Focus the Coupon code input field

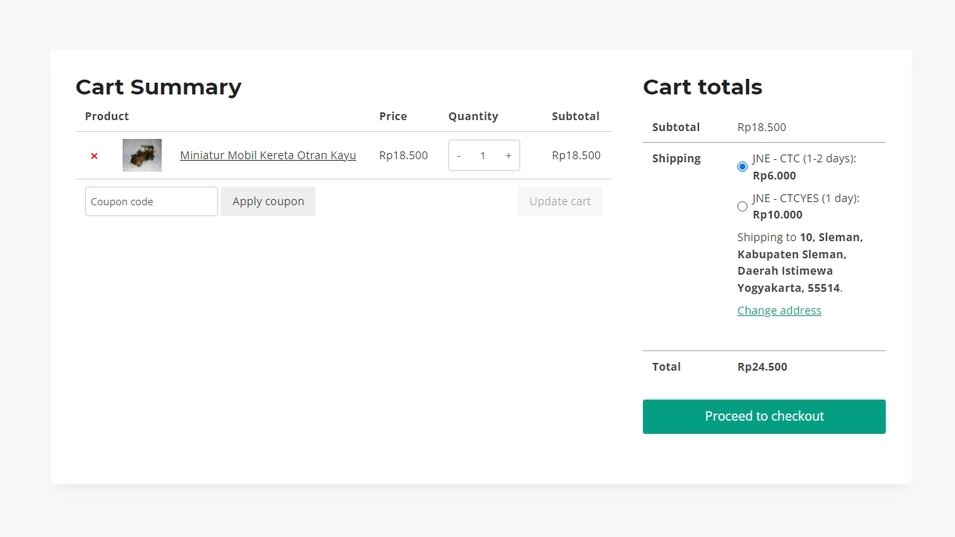pyautogui.click(x=151, y=201)
